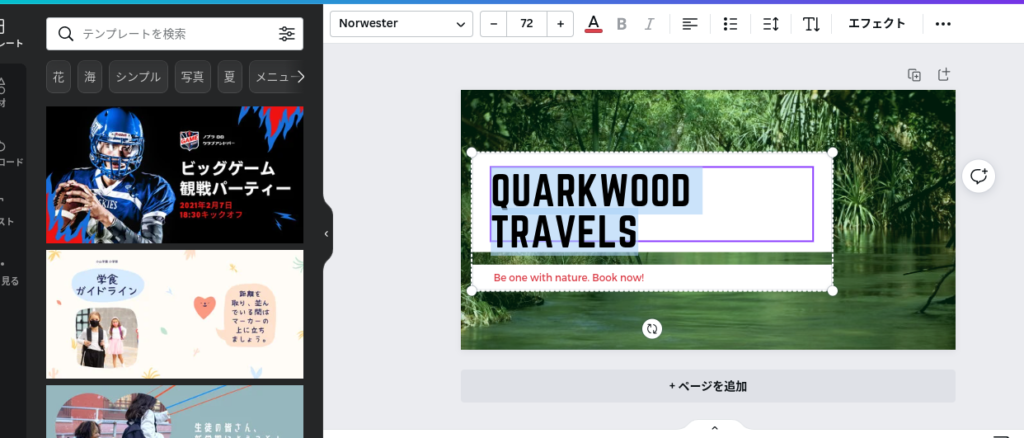The height and width of the screenshot is (438, 1024).
Task: Add a comment with the speech bubble icon
Action: pos(978,176)
